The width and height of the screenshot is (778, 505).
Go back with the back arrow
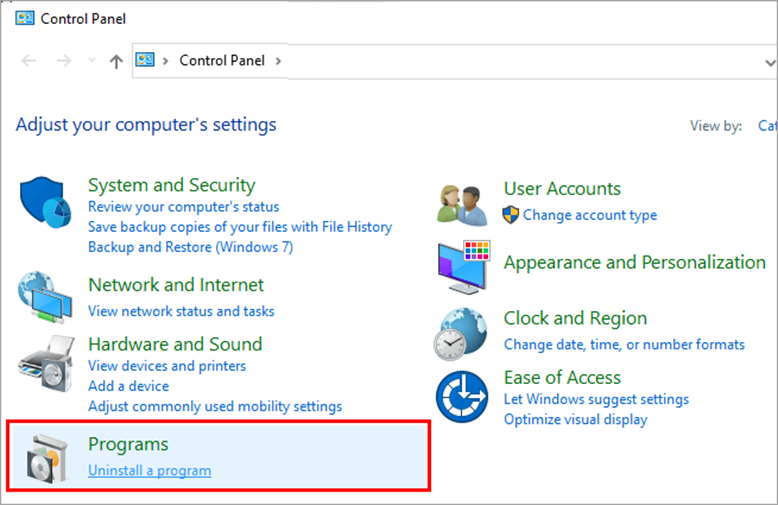click(x=29, y=61)
